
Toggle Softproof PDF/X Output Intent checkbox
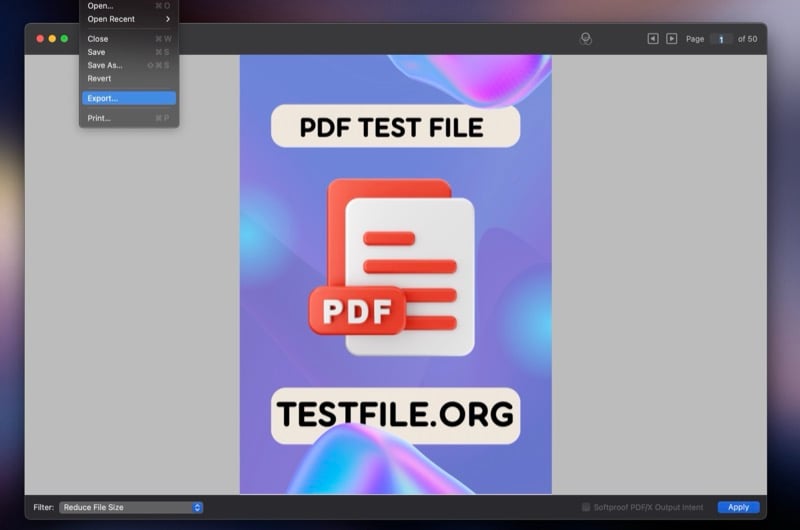point(586,507)
